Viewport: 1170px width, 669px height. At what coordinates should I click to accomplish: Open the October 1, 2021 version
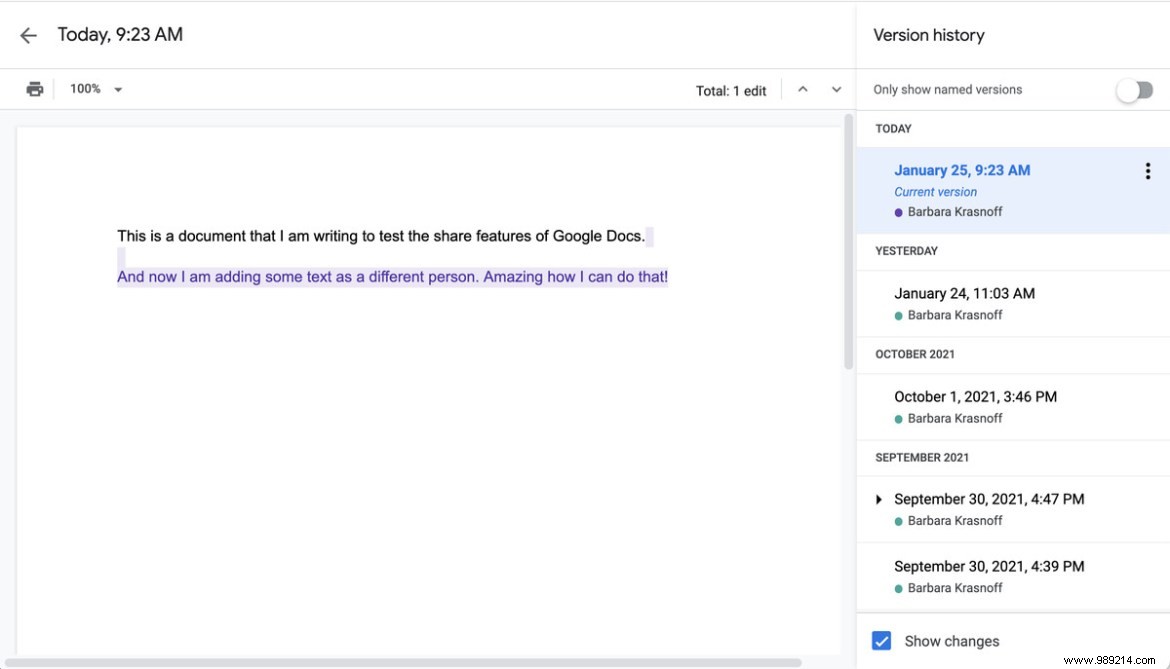[975, 396]
